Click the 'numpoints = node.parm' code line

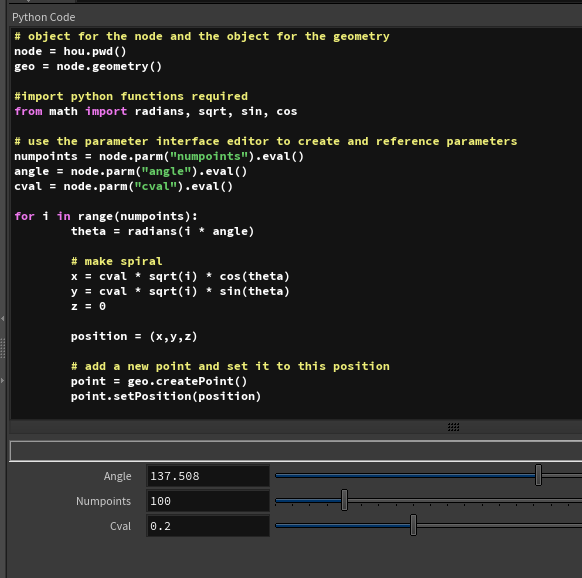159,156
